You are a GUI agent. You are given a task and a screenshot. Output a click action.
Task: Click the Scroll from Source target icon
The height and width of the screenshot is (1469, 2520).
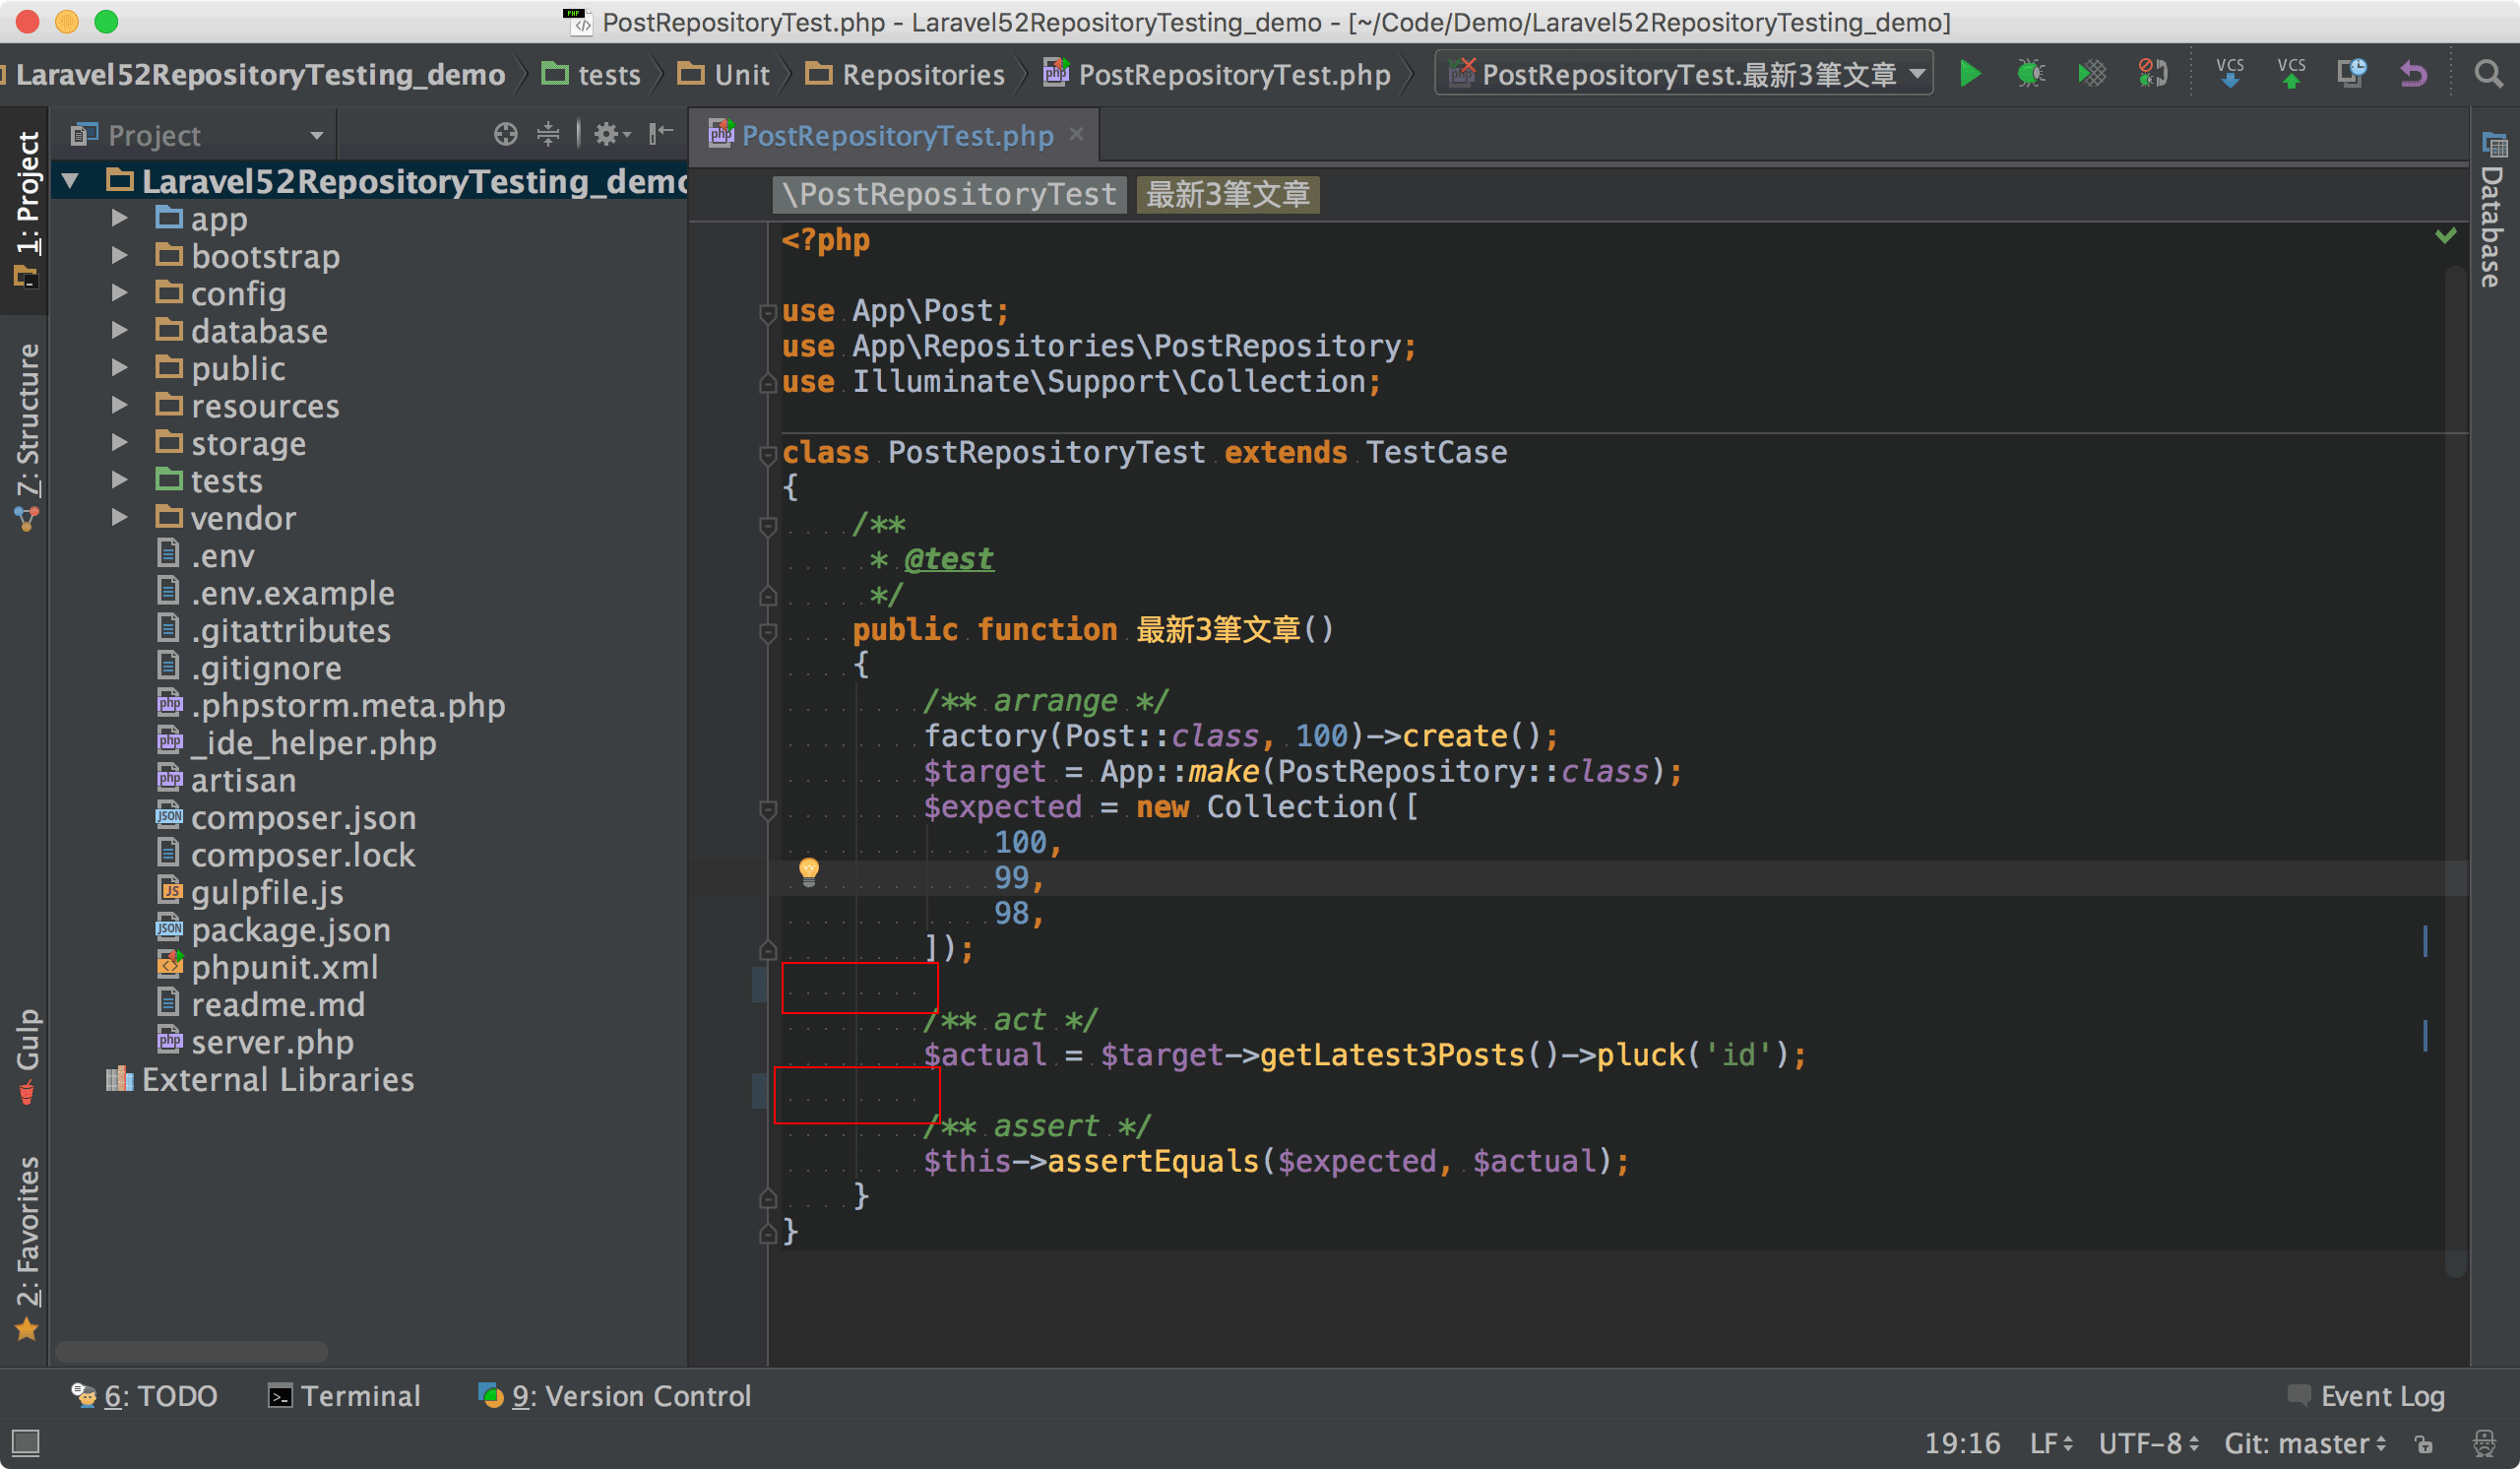(506, 134)
